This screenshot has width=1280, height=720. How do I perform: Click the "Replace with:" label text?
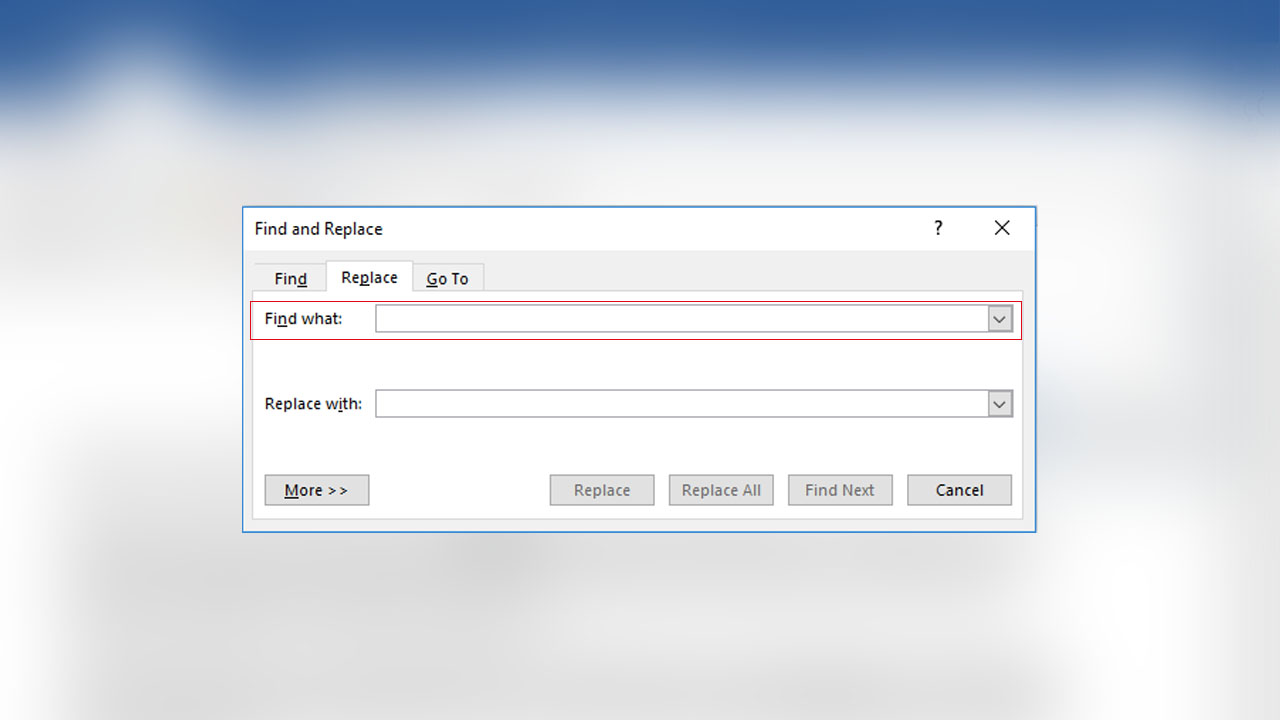point(313,404)
